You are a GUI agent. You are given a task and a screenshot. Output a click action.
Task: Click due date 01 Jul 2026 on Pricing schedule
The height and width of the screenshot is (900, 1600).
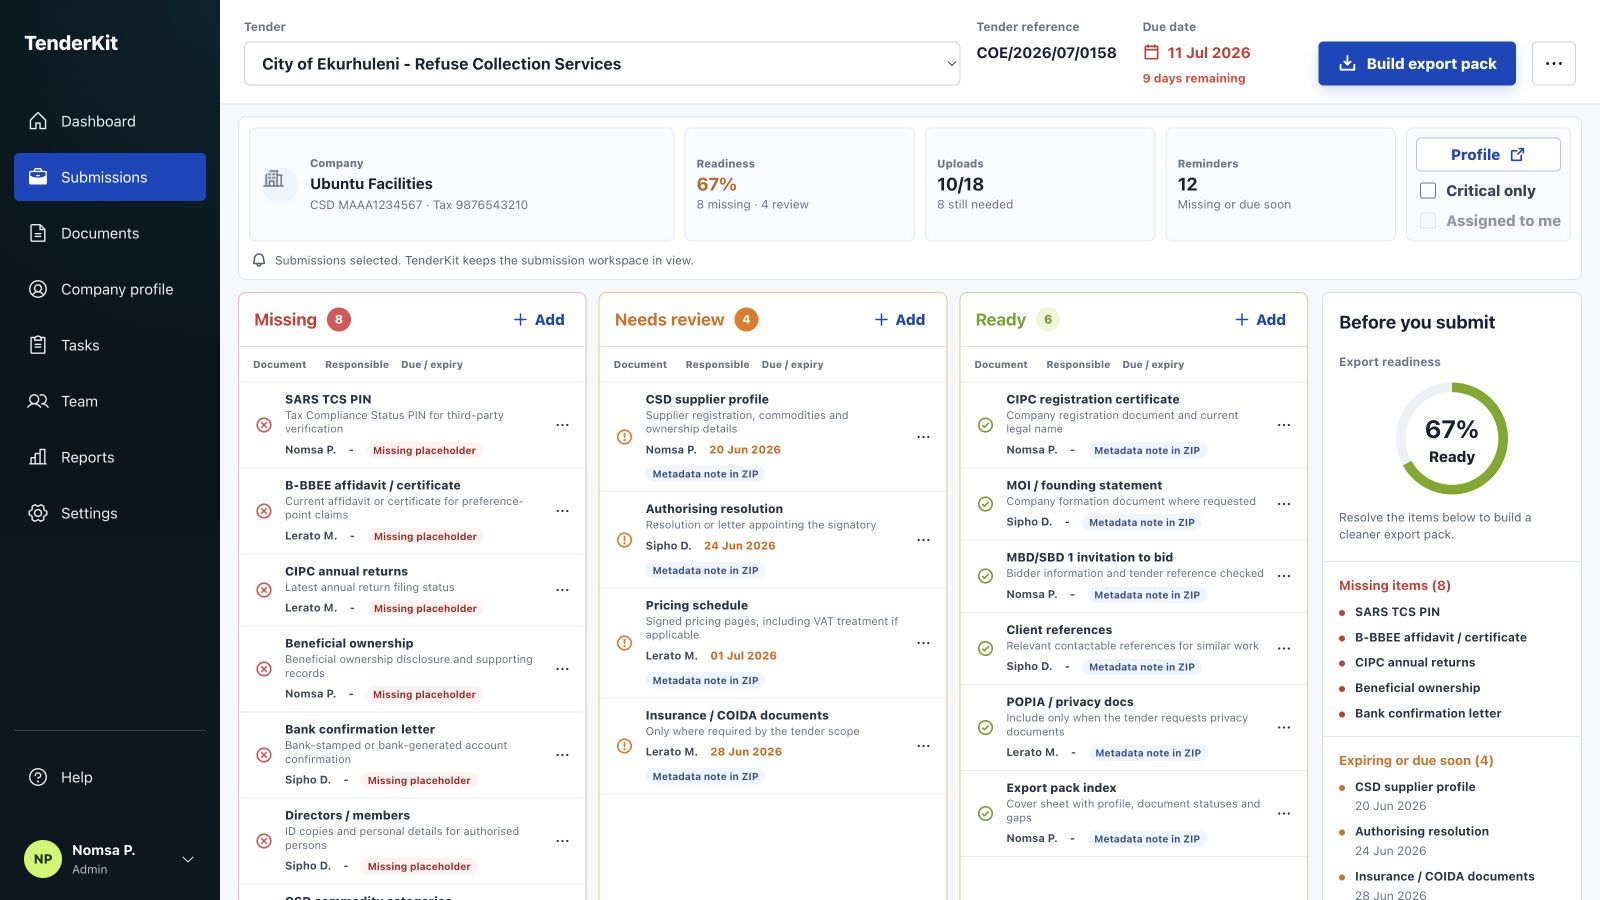click(743, 656)
